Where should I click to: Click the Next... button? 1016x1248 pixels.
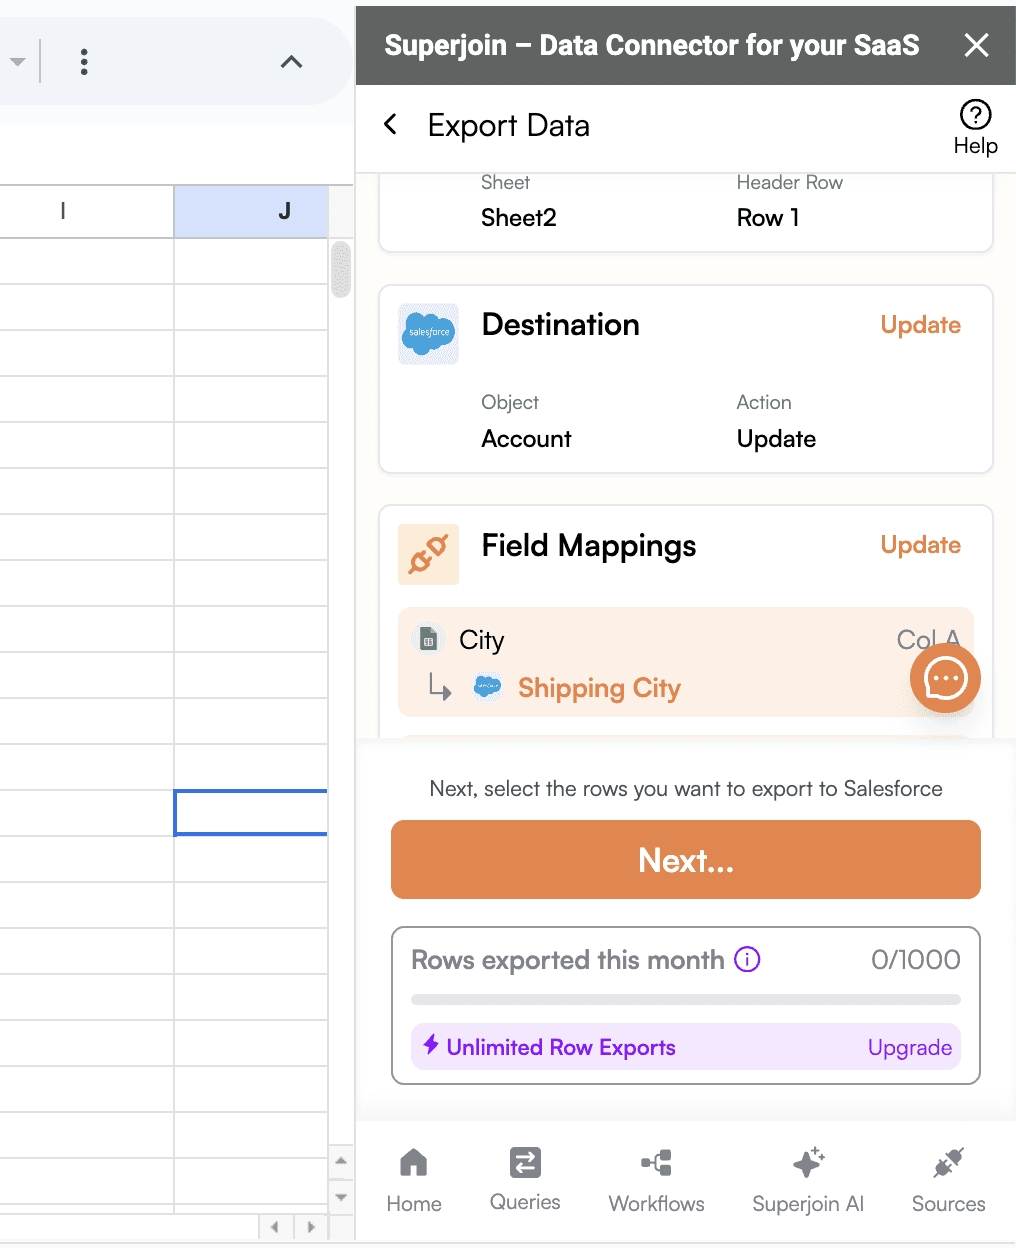[x=686, y=860]
